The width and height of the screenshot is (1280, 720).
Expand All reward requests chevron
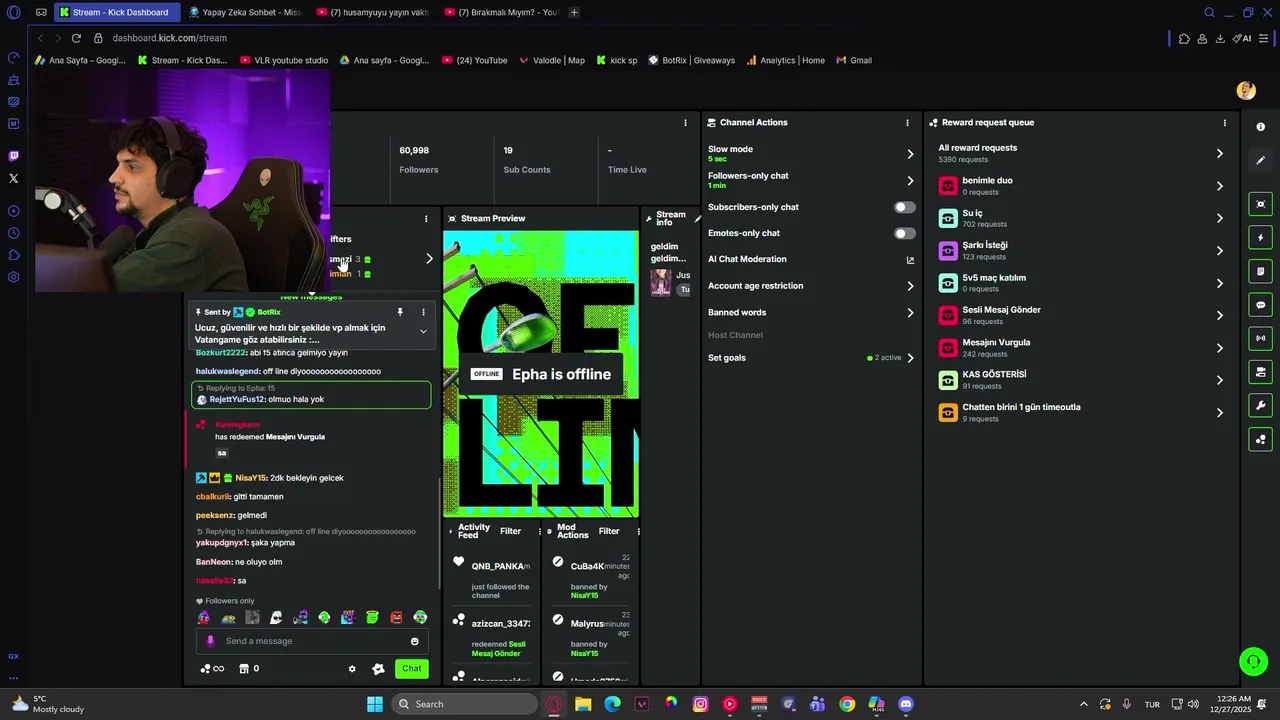pyautogui.click(x=1219, y=153)
